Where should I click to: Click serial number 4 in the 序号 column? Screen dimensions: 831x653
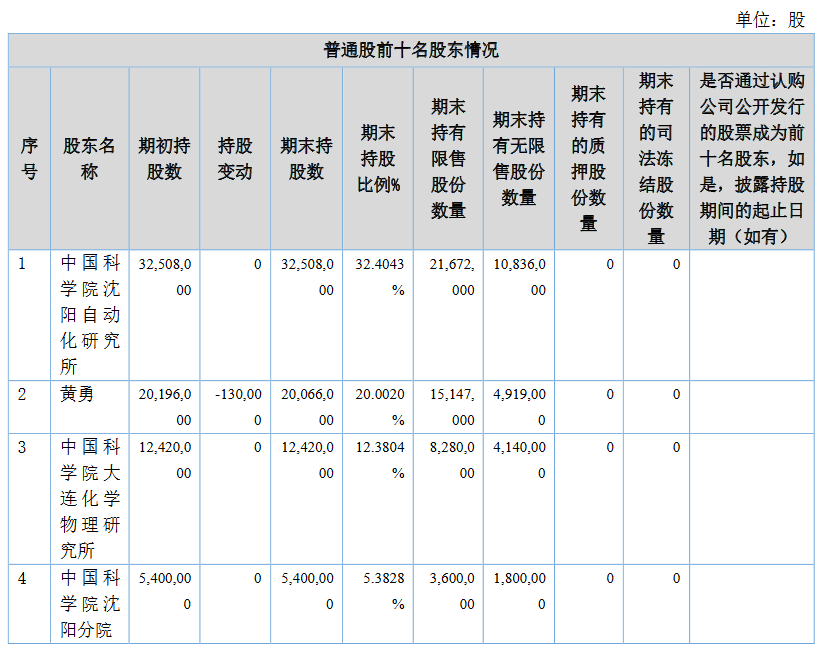[22, 578]
